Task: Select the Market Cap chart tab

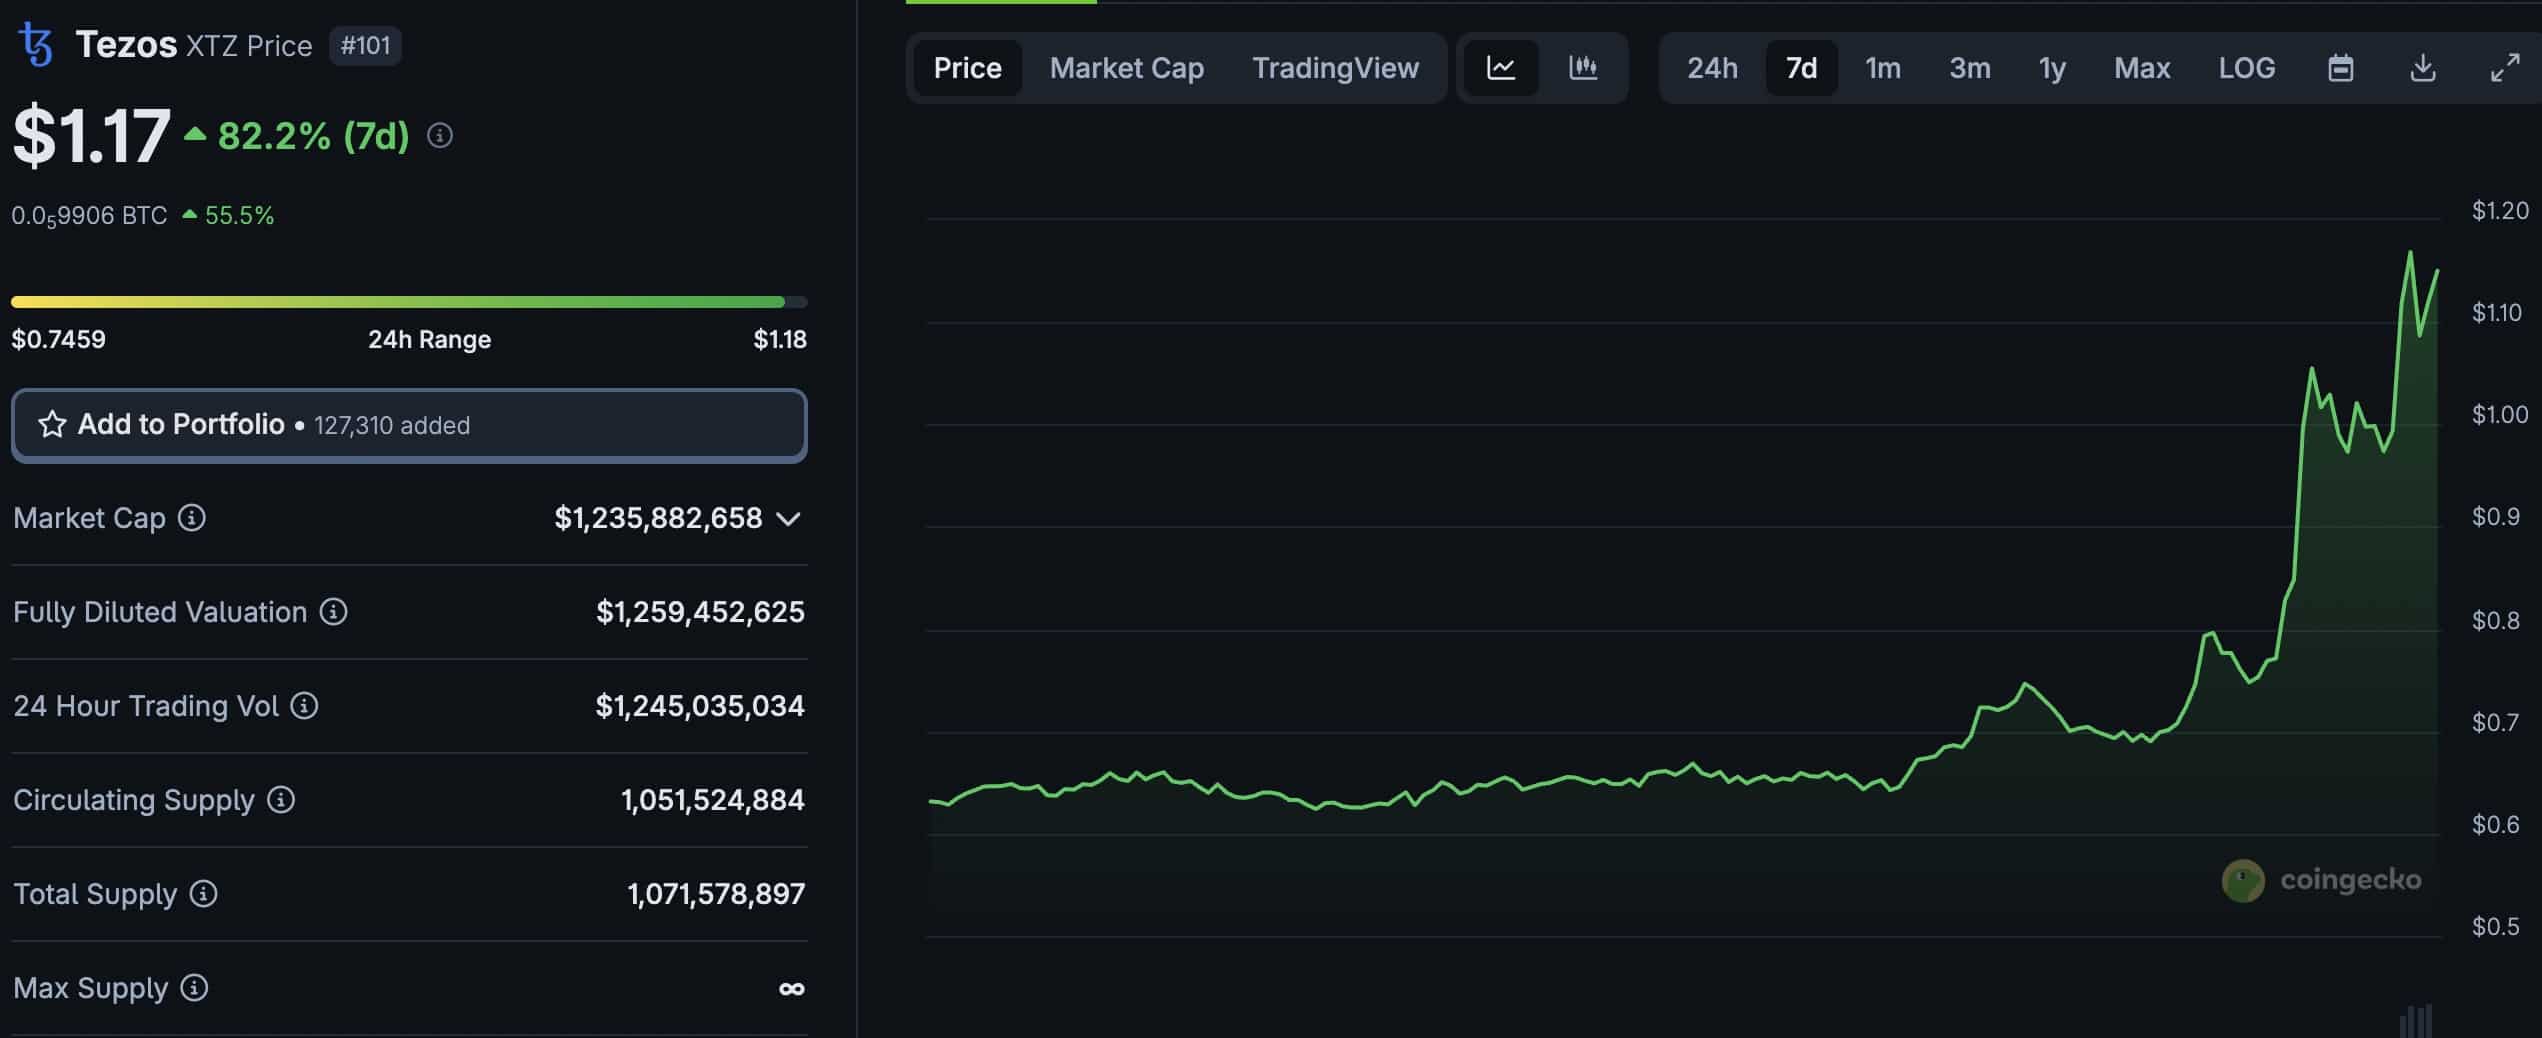Action: click(x=1127, y=68)
